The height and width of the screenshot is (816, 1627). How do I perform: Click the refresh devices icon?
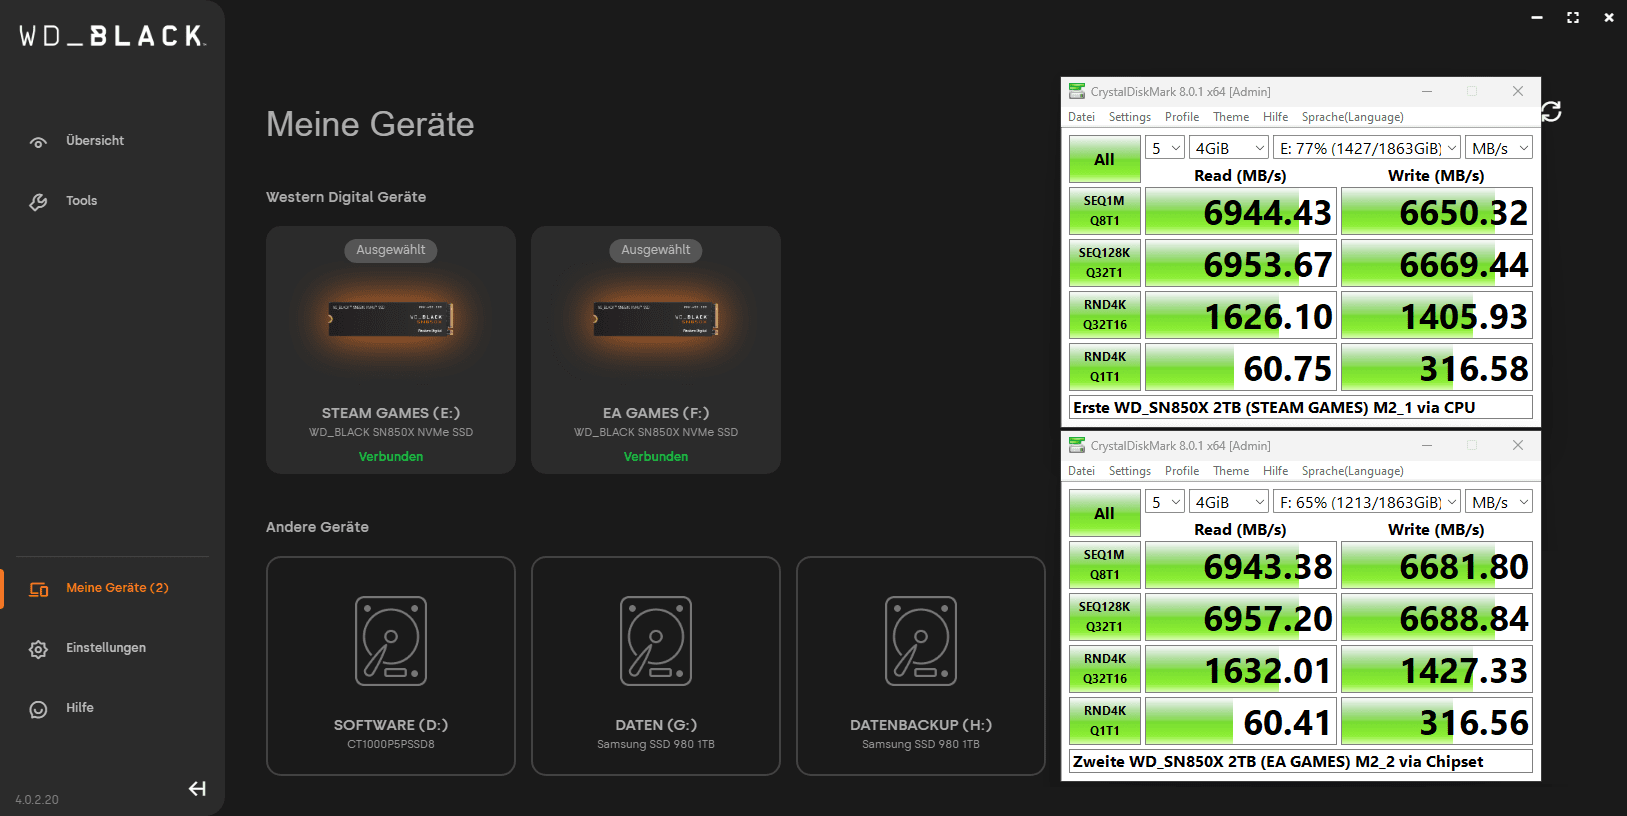1551,111
